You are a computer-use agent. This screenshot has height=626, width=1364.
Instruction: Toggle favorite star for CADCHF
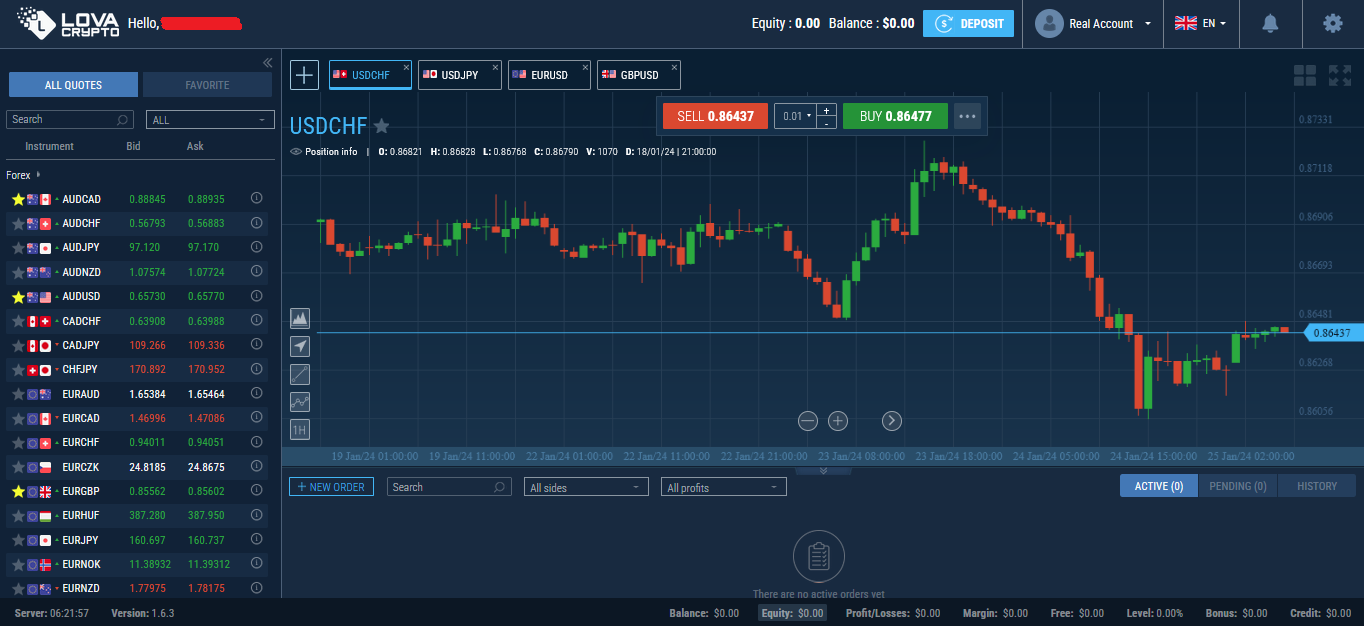click(x=18, y=321)
